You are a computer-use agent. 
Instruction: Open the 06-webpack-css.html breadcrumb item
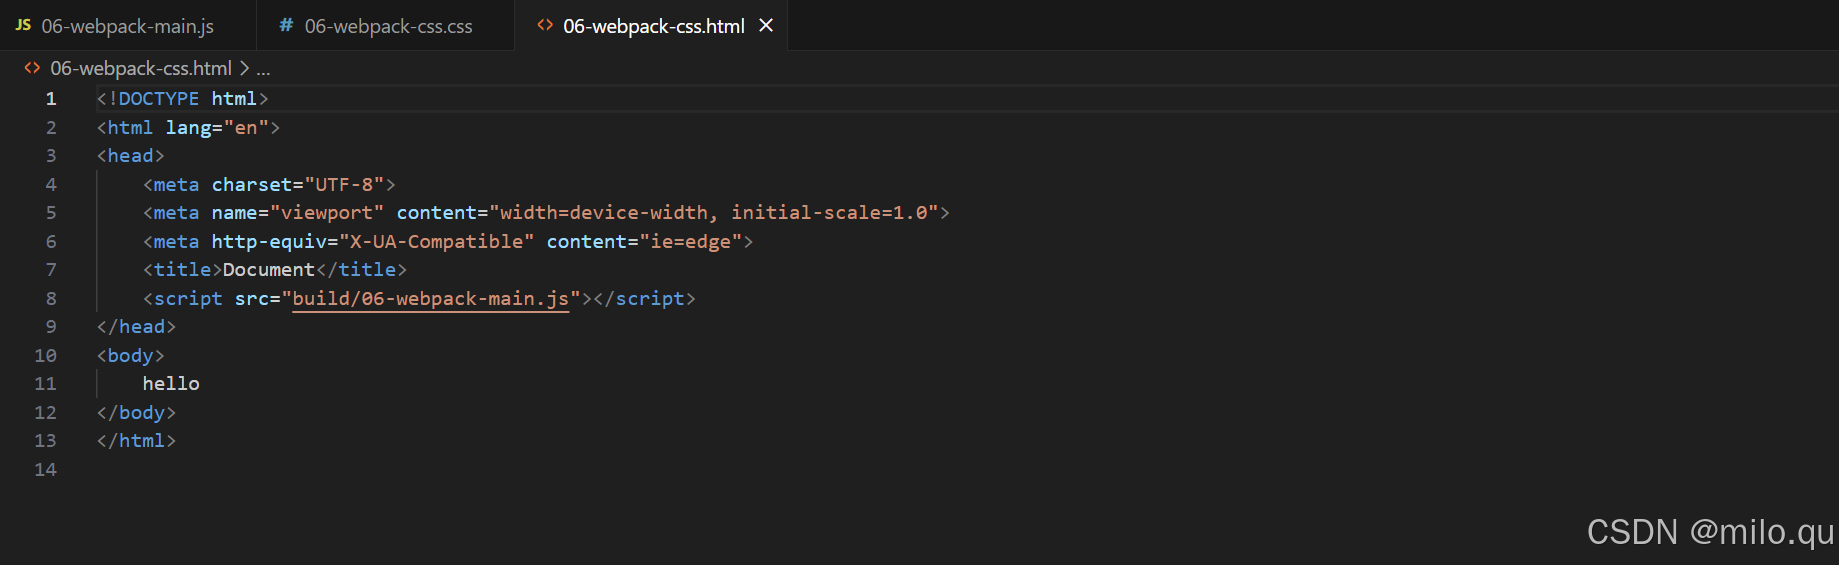point(141,68)
